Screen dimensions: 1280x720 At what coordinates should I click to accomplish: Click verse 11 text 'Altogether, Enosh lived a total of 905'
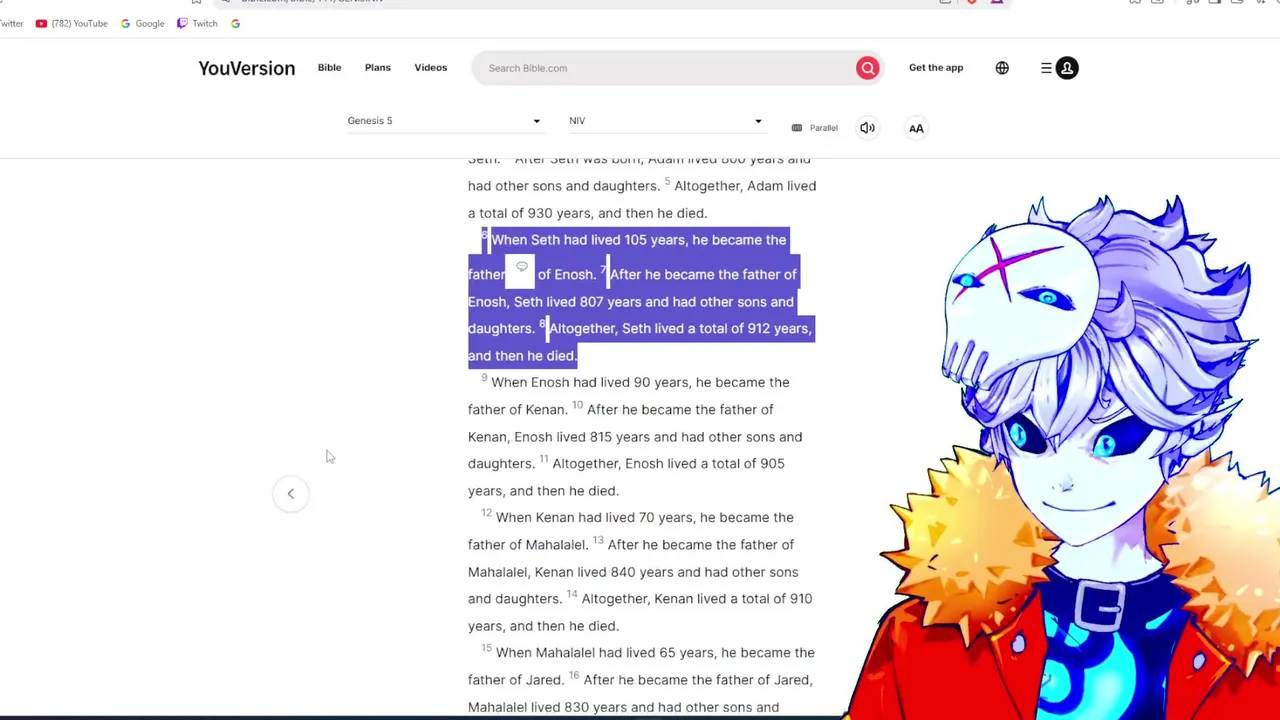click(668, 463)
